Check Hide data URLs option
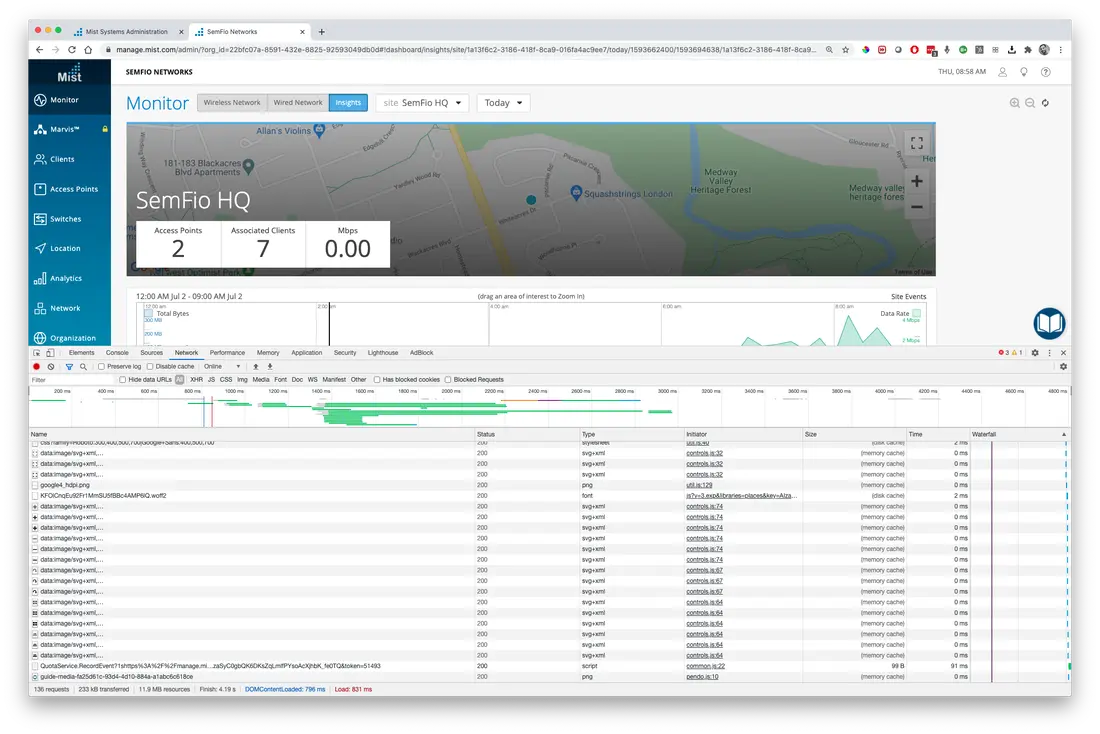Image resolution: width=1100 pixels, height=734 pixels. click(123, 380)
